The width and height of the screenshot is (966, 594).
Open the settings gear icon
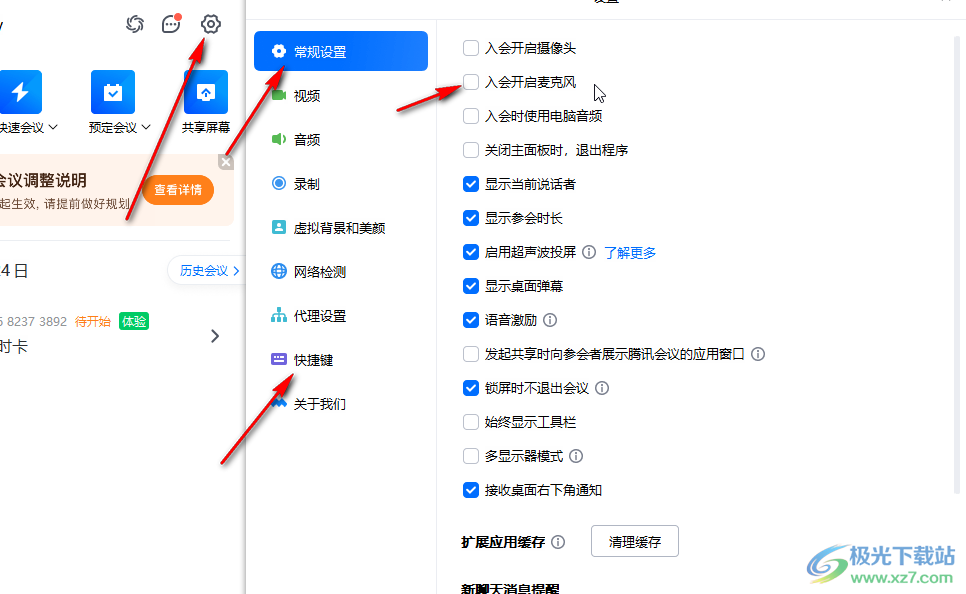pyautogui.click(x=210, y=24)
